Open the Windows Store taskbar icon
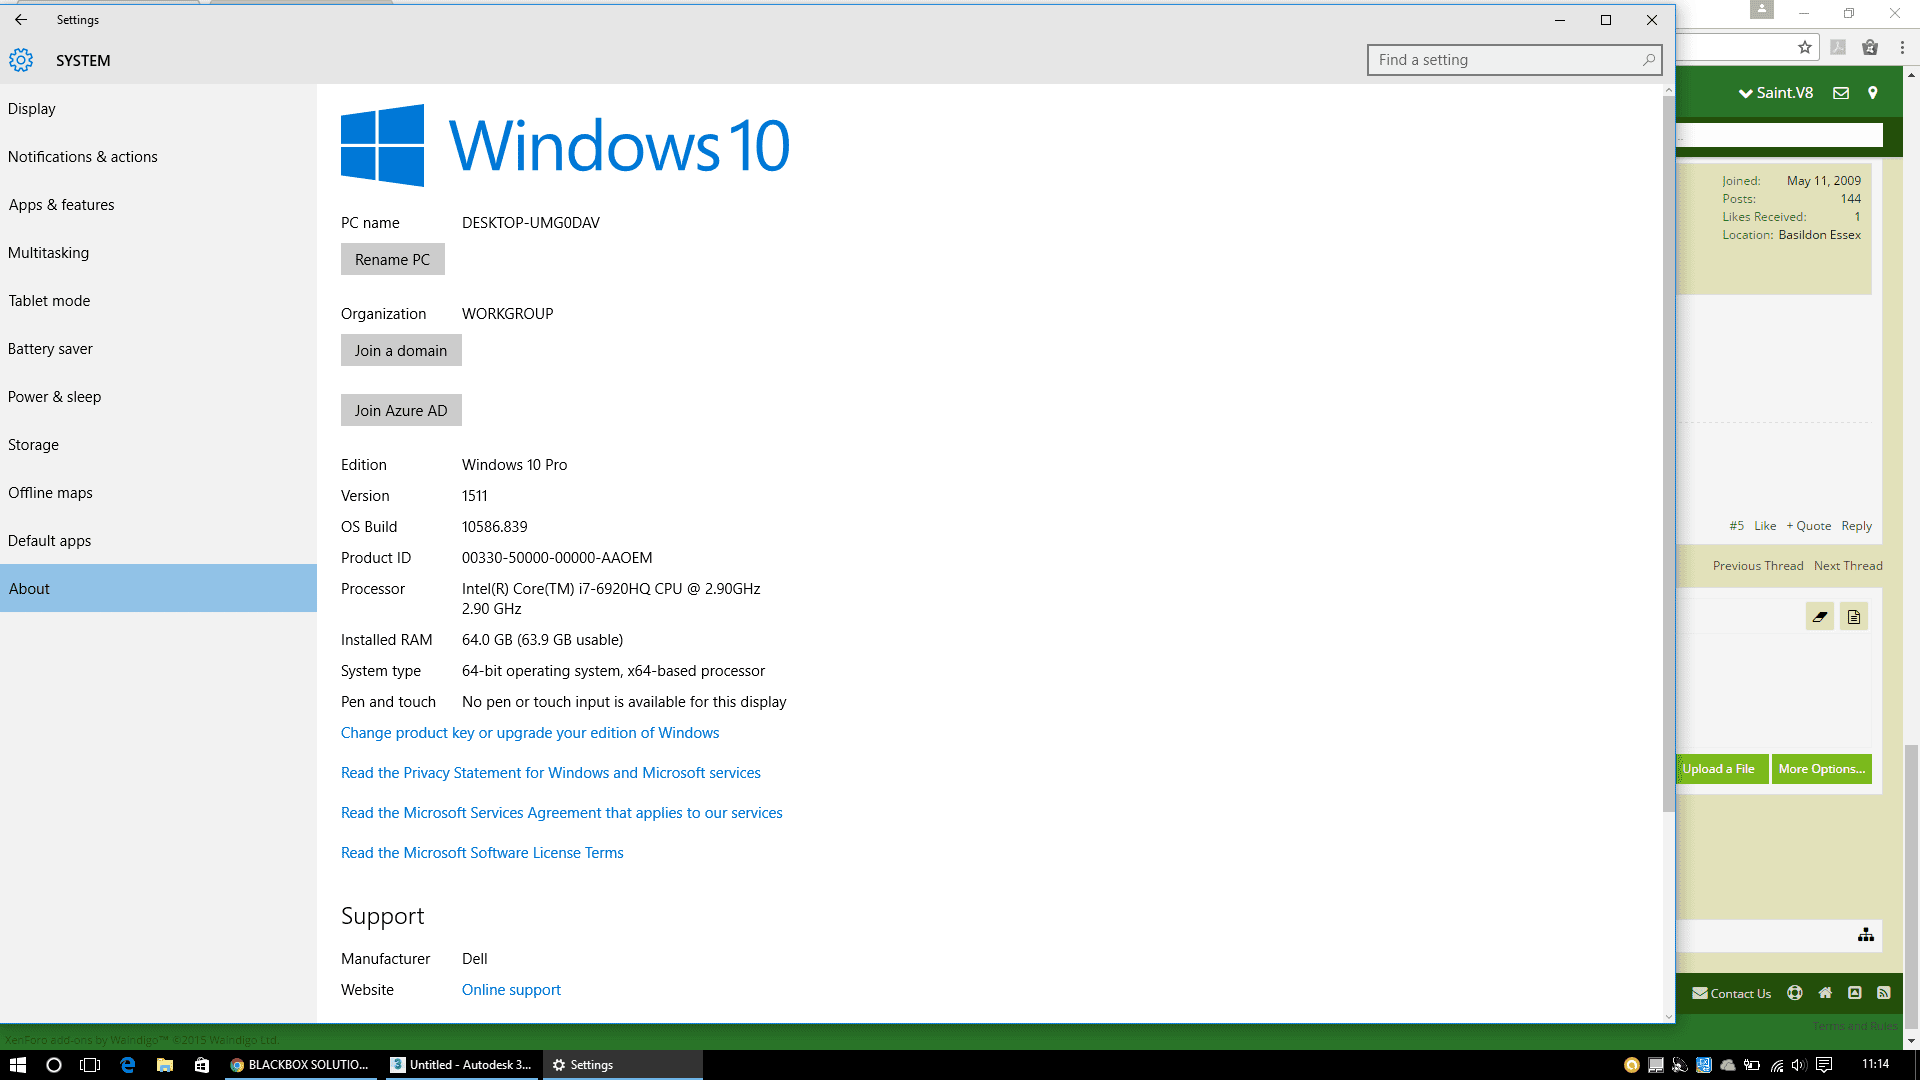 202,1065
